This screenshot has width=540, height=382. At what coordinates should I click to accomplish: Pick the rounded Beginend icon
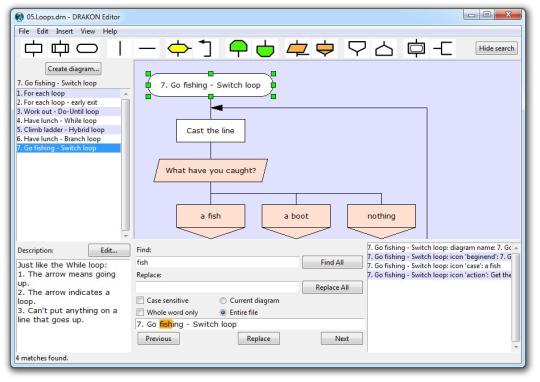click(x=87, y=48)
